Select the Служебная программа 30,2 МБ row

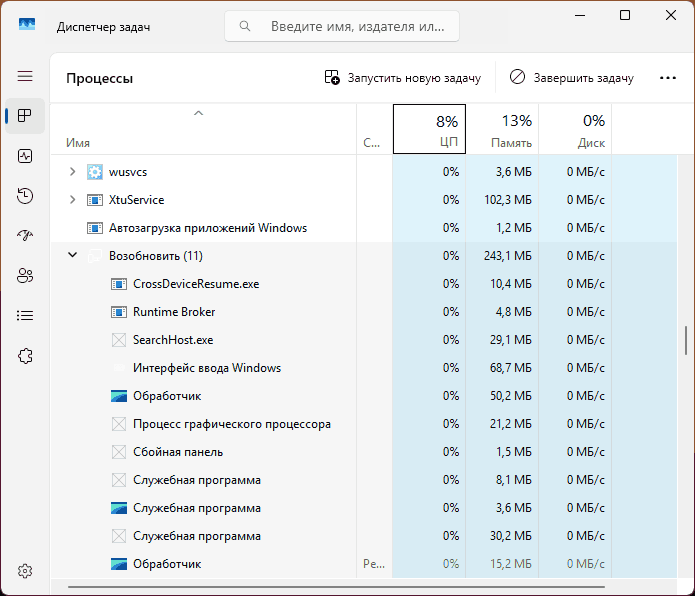coord(364,536)
